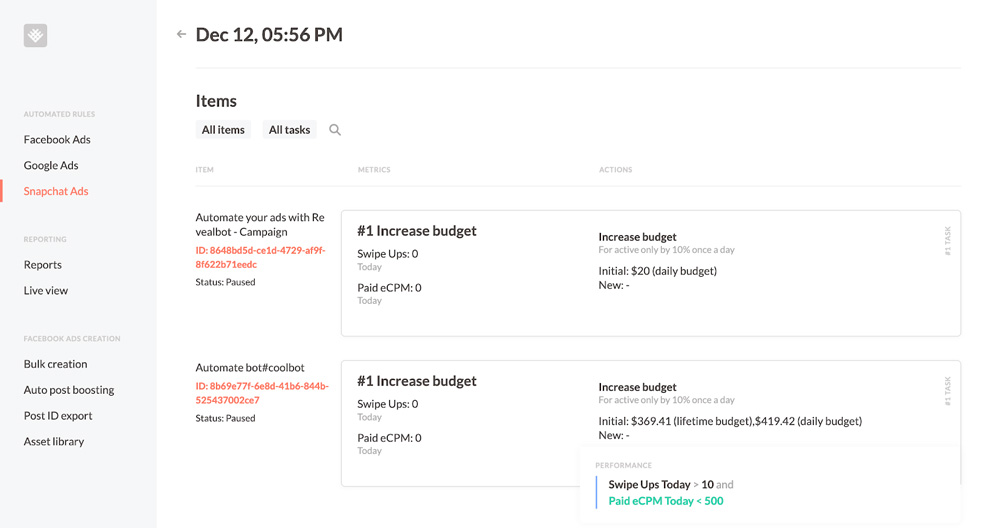The height and width of the screenshot is (528, 1000).
Task: Click the Paid eCPM Today < 500 condition
Action: tap(665, 501)
